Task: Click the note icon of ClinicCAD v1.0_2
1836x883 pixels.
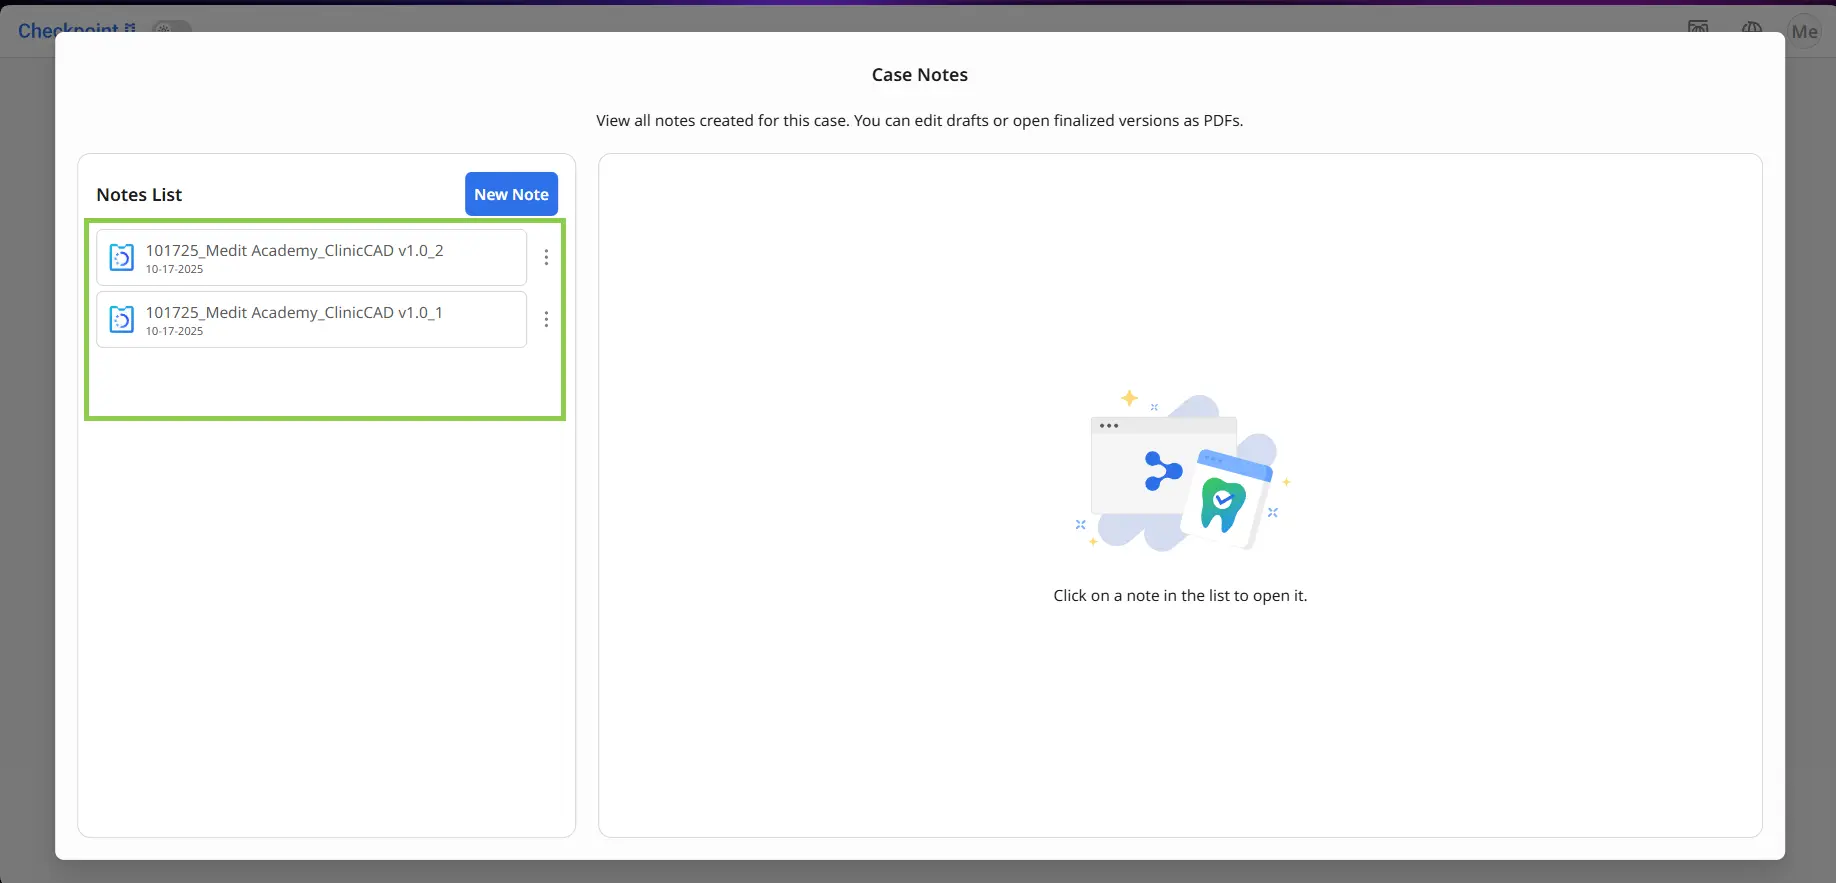Action: tap(122, 258)
